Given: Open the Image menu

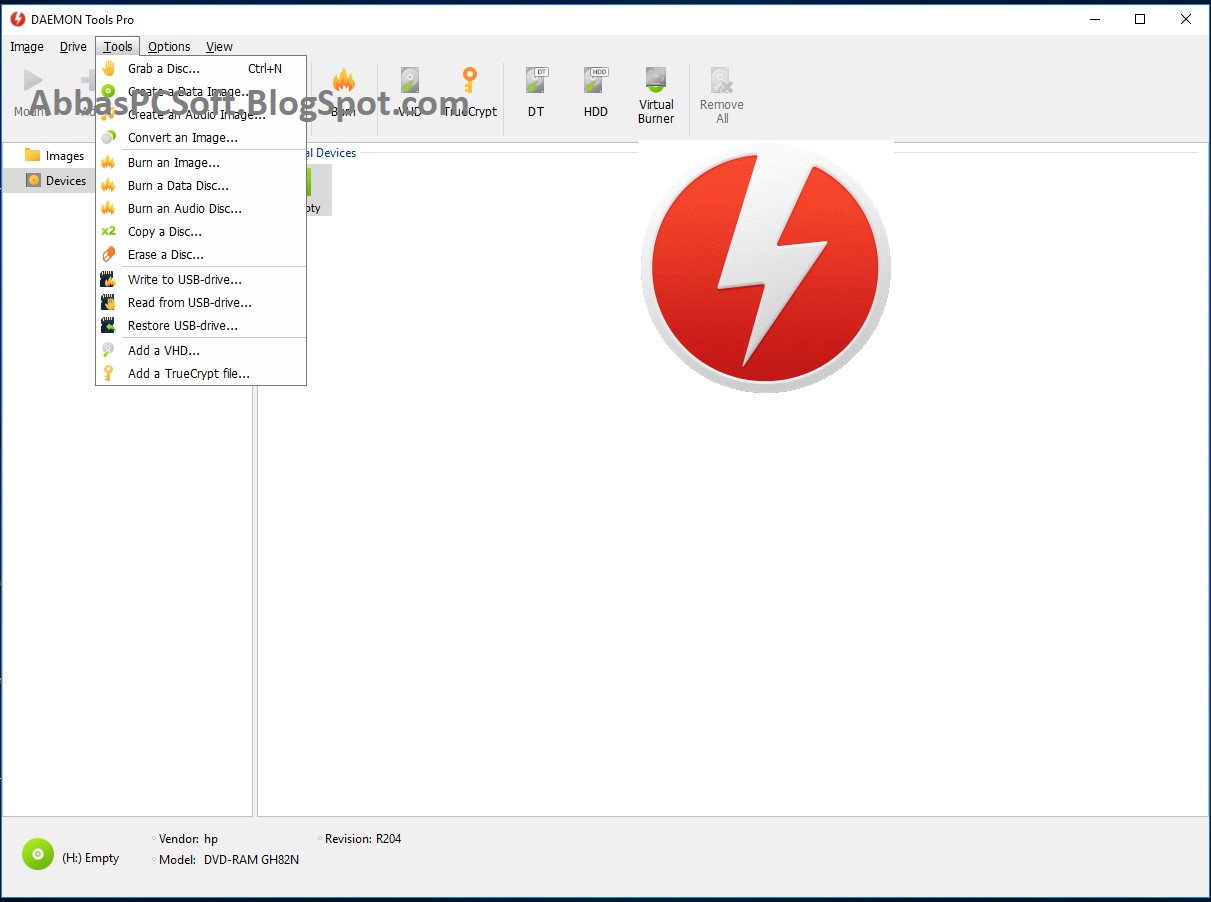Looking at the screenshot, I should 27,46.
